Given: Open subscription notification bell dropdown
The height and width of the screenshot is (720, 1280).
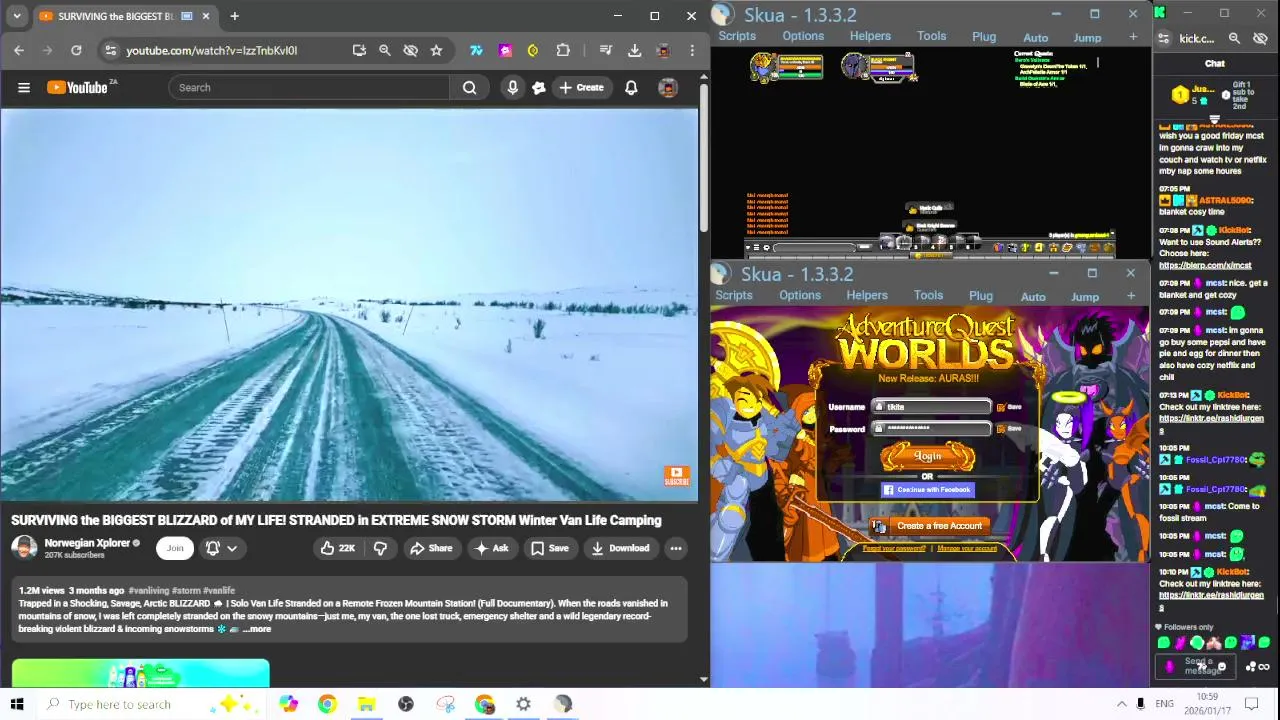Looking at the screenshot, I should (221, 548).
